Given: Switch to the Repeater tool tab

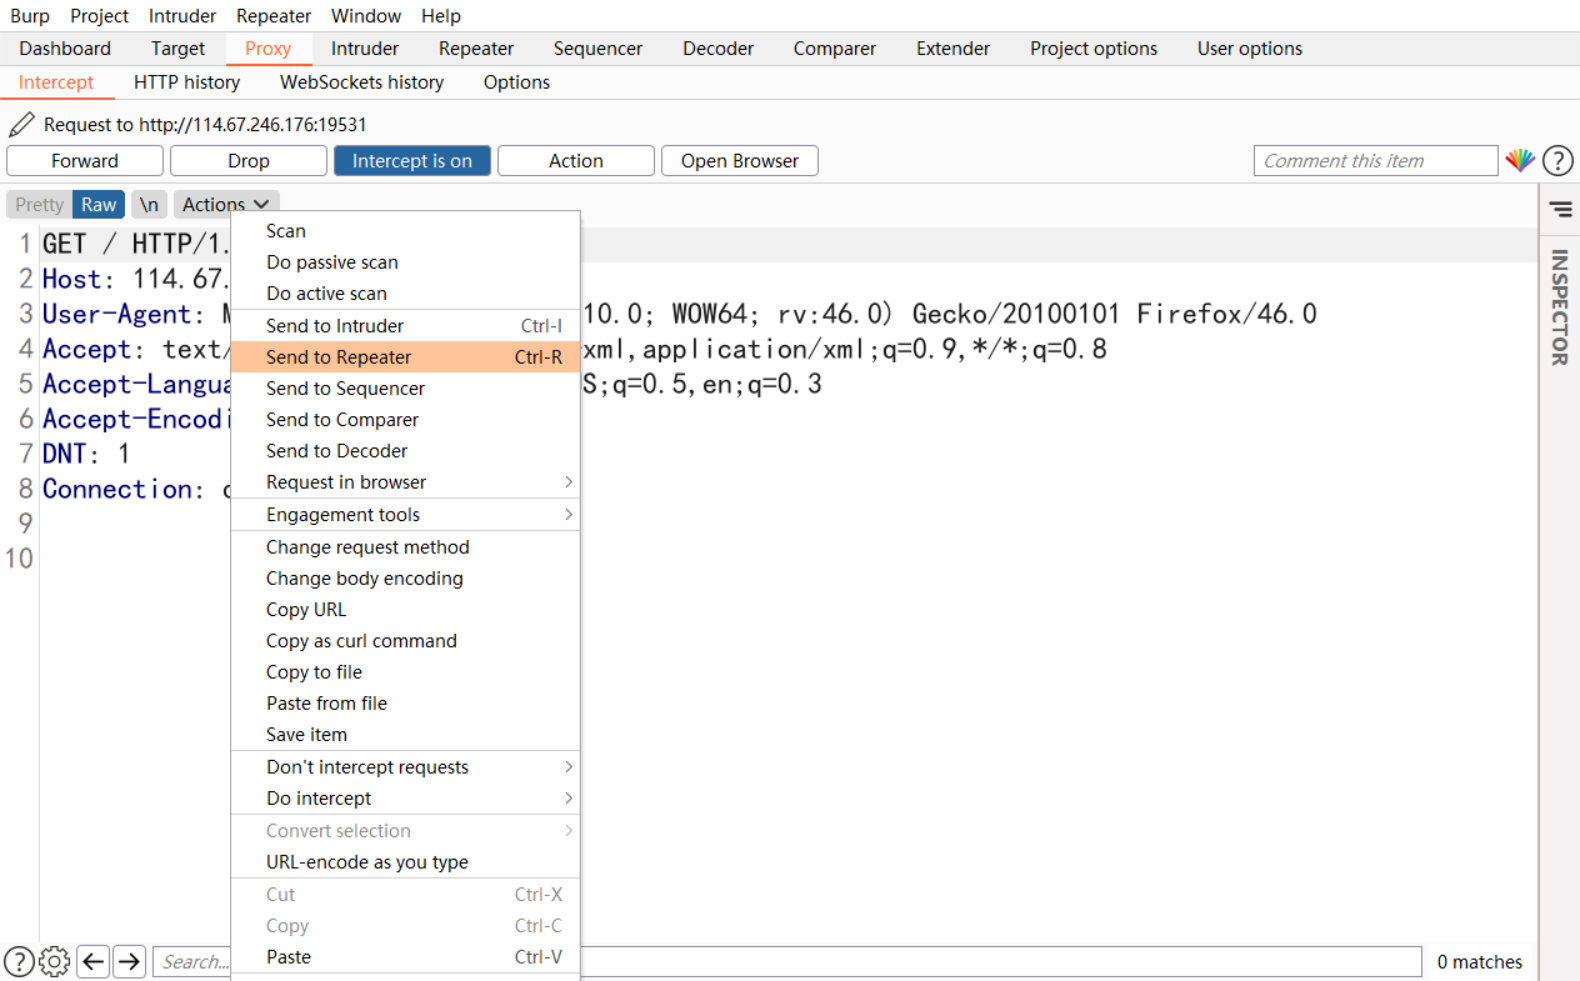Looking at the screenshot, I should pyautogui.click(x=476, y=48).
